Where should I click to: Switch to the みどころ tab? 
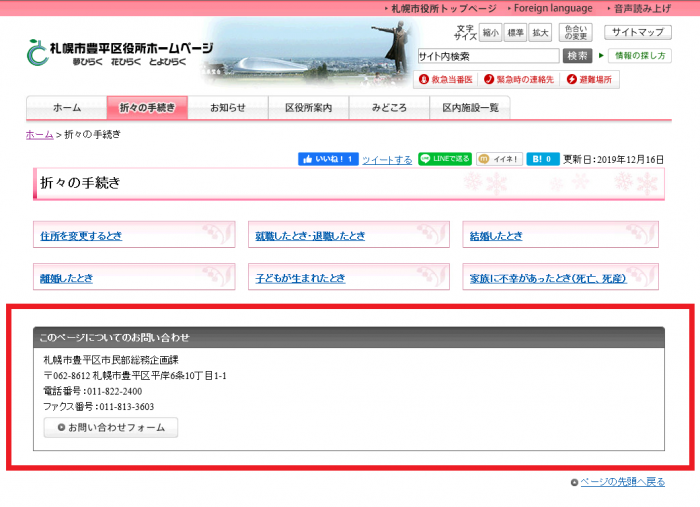(x=389, y=108)
